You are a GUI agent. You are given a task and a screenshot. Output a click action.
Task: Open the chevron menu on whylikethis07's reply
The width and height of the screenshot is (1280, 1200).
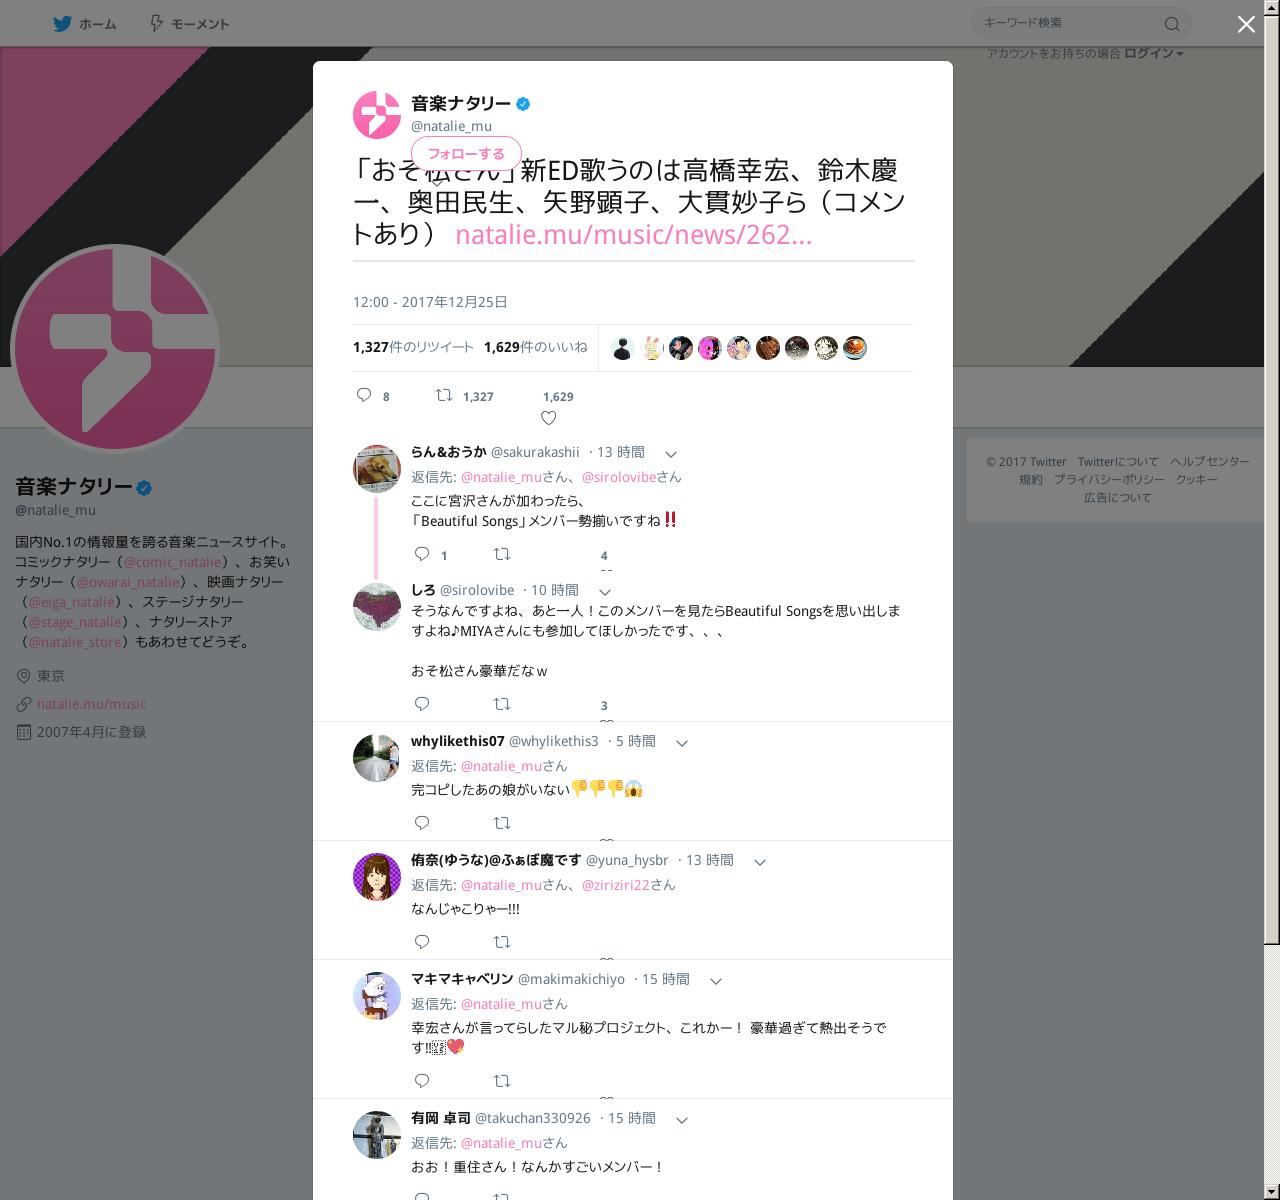point(682,743)
